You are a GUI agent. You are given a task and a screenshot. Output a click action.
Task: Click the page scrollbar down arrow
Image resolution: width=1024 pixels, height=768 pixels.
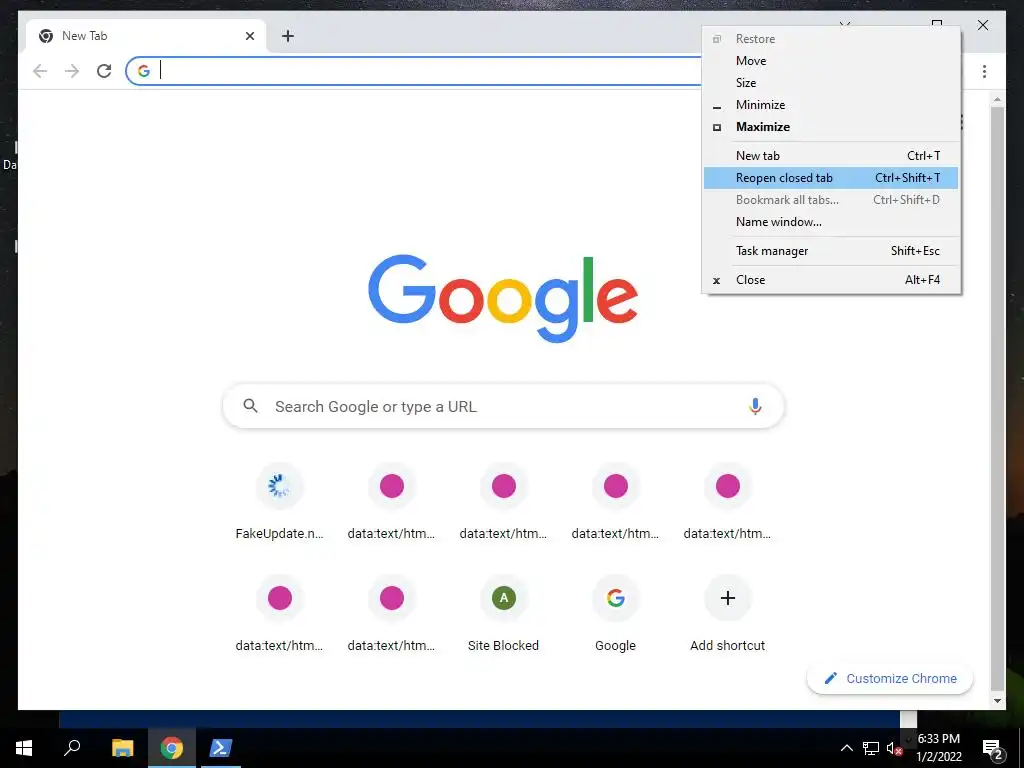click(997, 701)
